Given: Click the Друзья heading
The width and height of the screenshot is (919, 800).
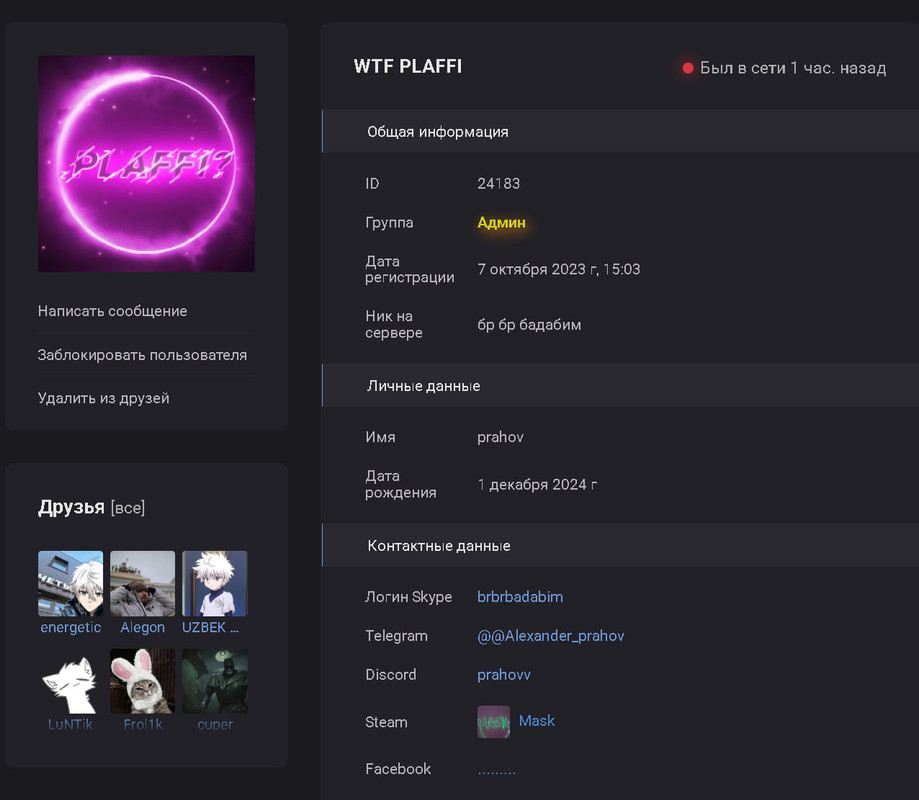Looking at the screenshot, I should [x=71, y=507].
